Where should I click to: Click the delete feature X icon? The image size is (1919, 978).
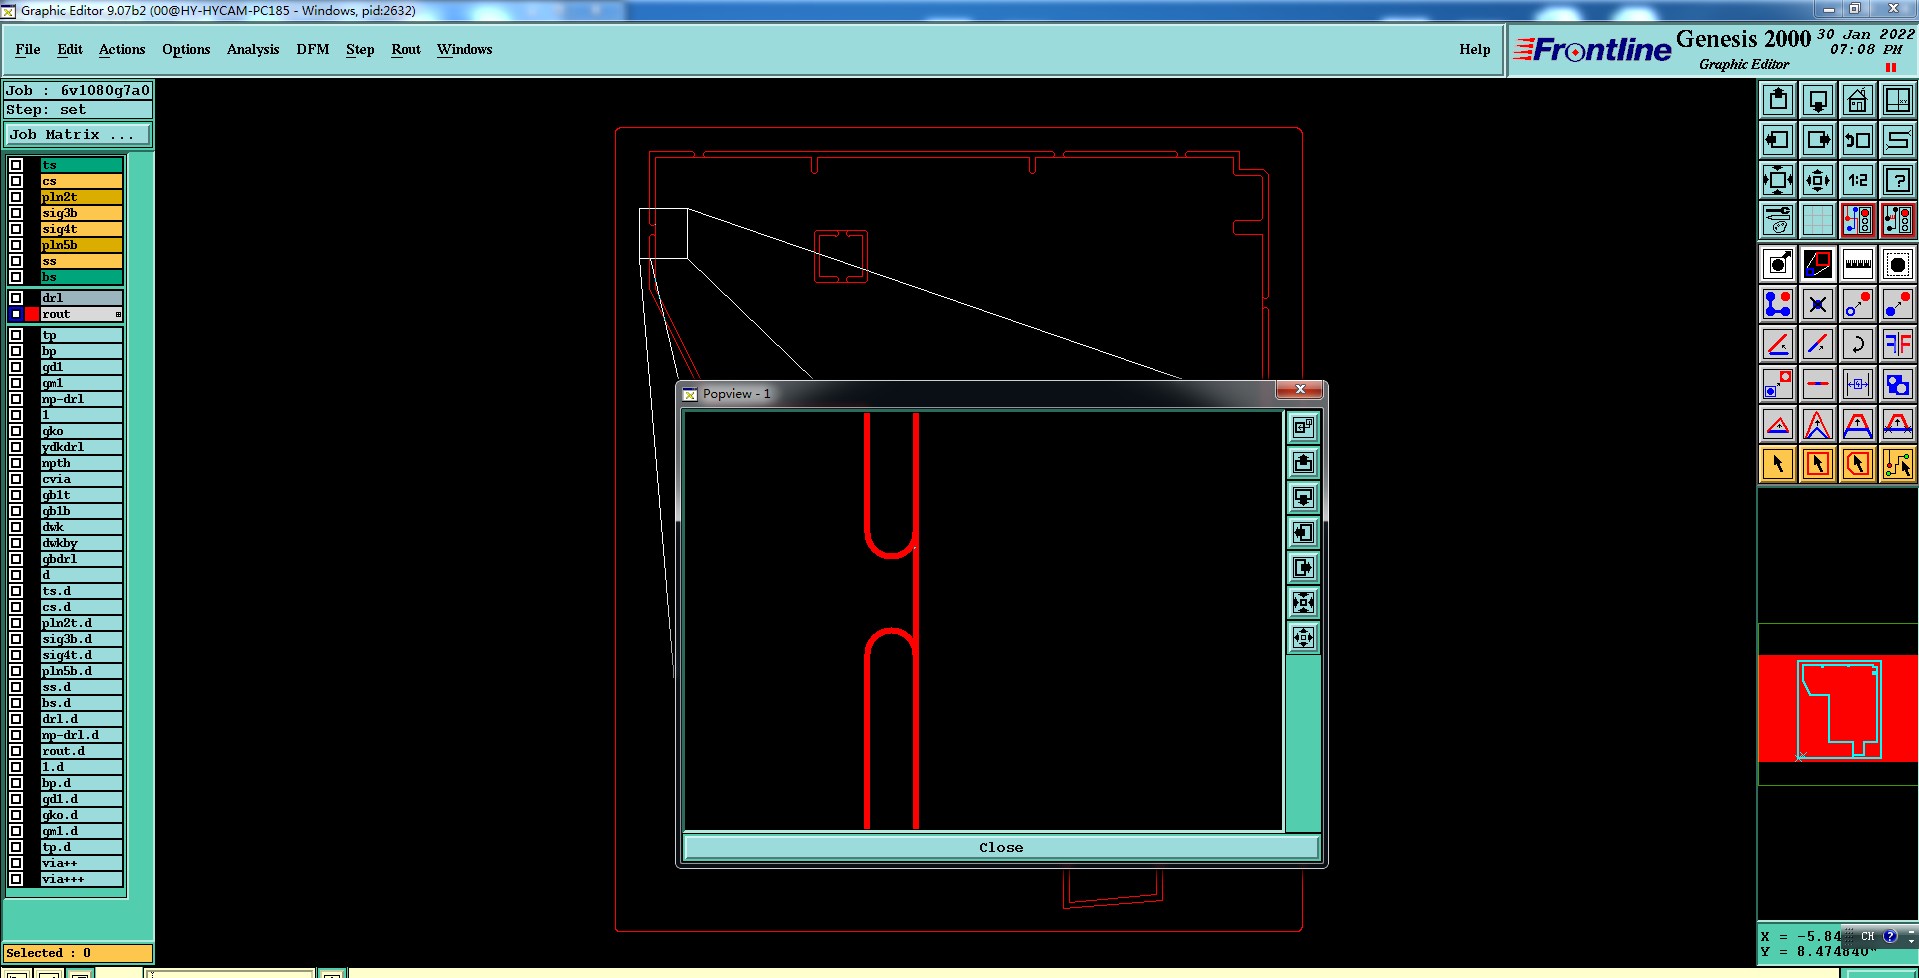point(1818,304)
